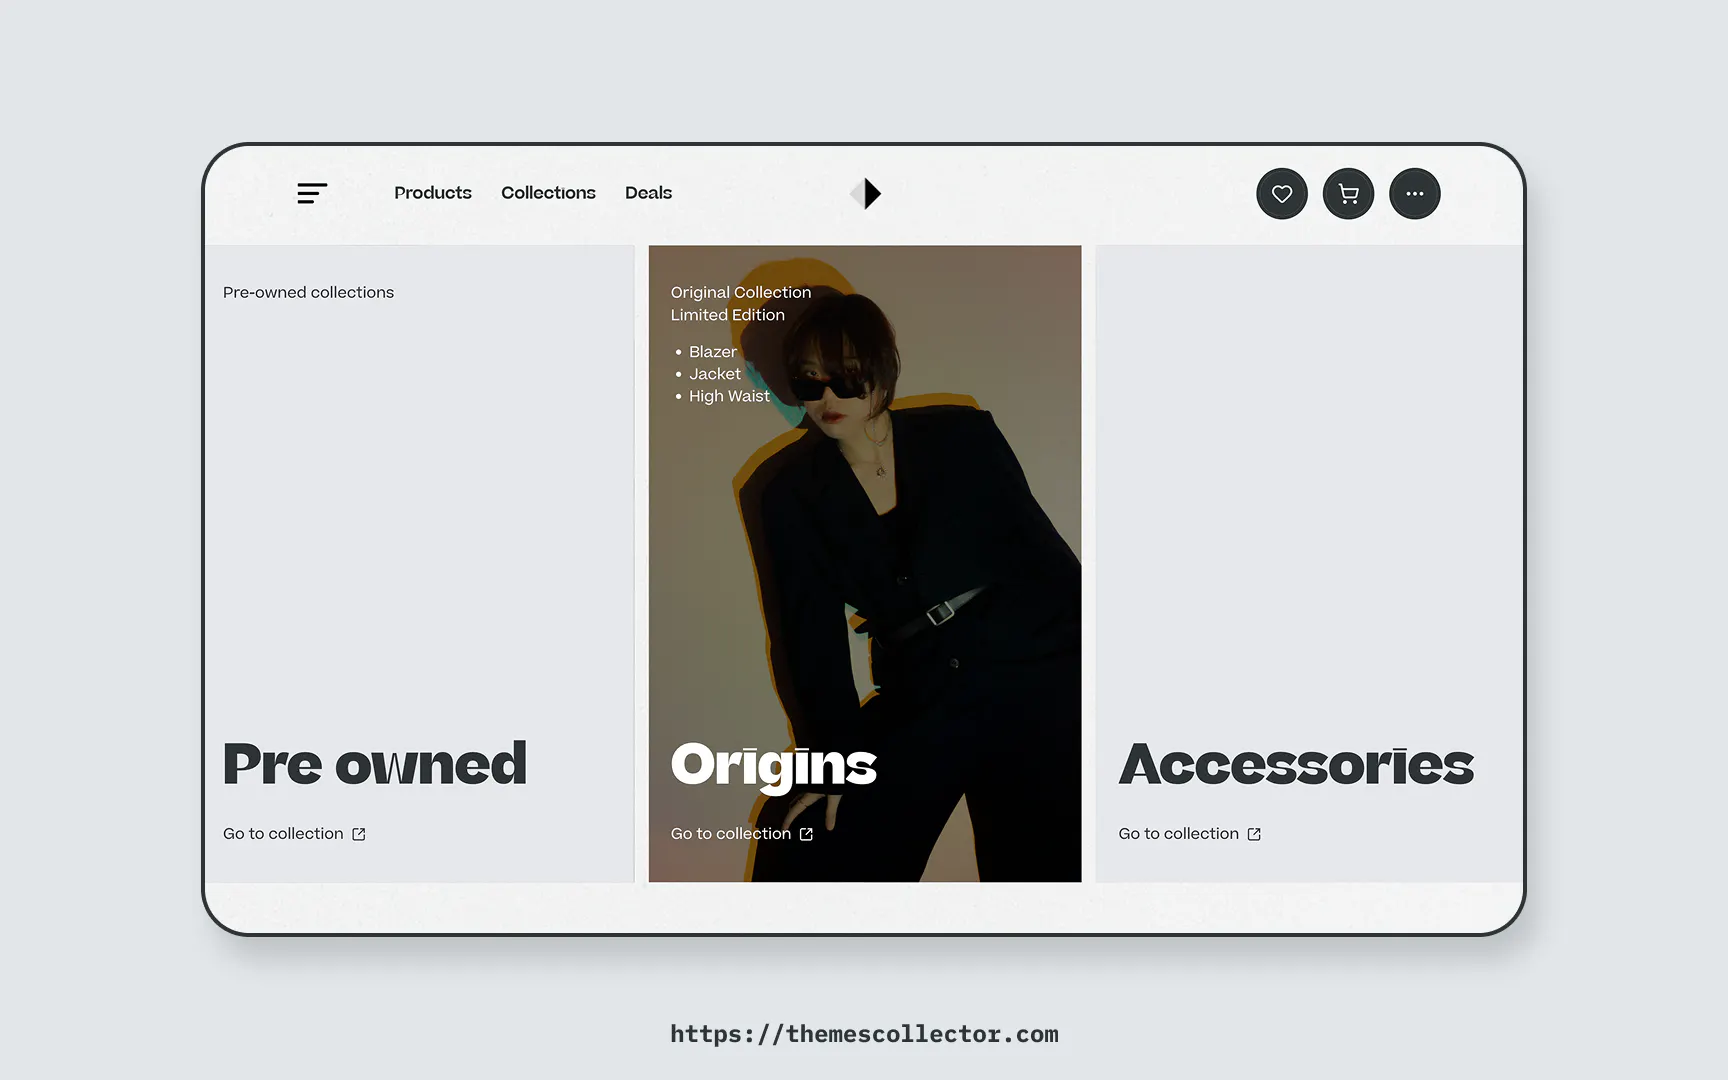1728x1080 pixels.
Task: Click the three-dots more options button
Action: [1415, 194]
